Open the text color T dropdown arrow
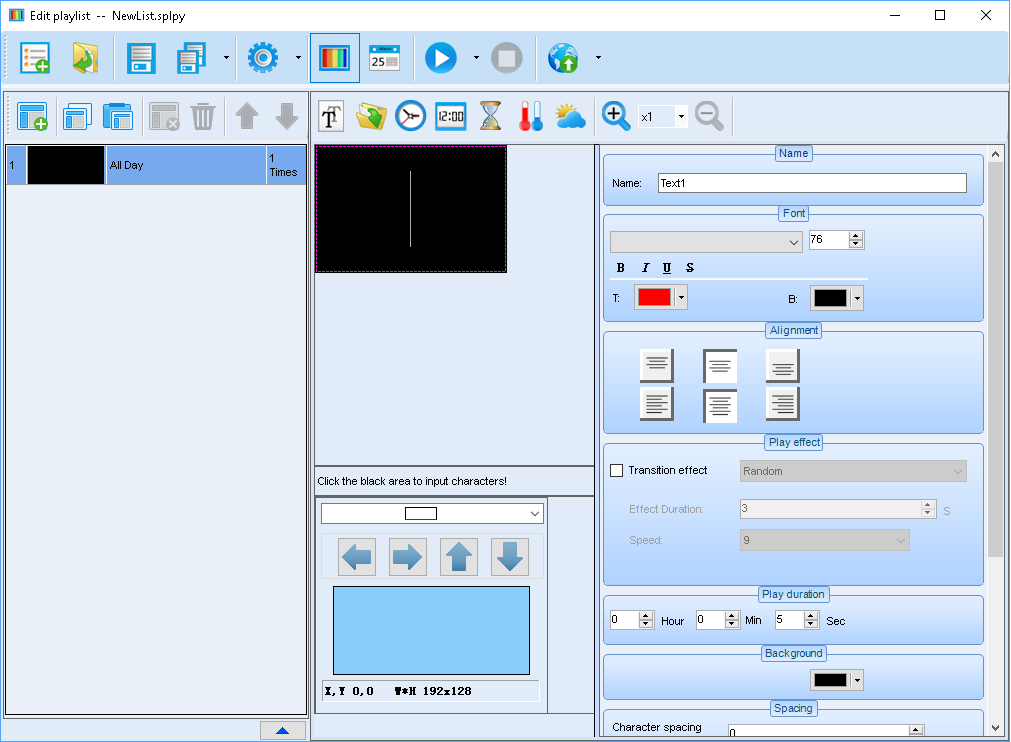 tap(682, 297)
